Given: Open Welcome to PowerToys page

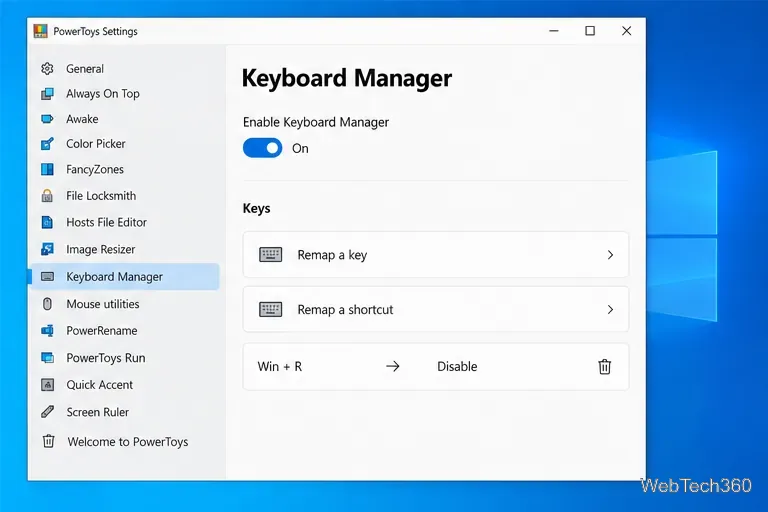Looking at the screenshot, I should 128,442.
